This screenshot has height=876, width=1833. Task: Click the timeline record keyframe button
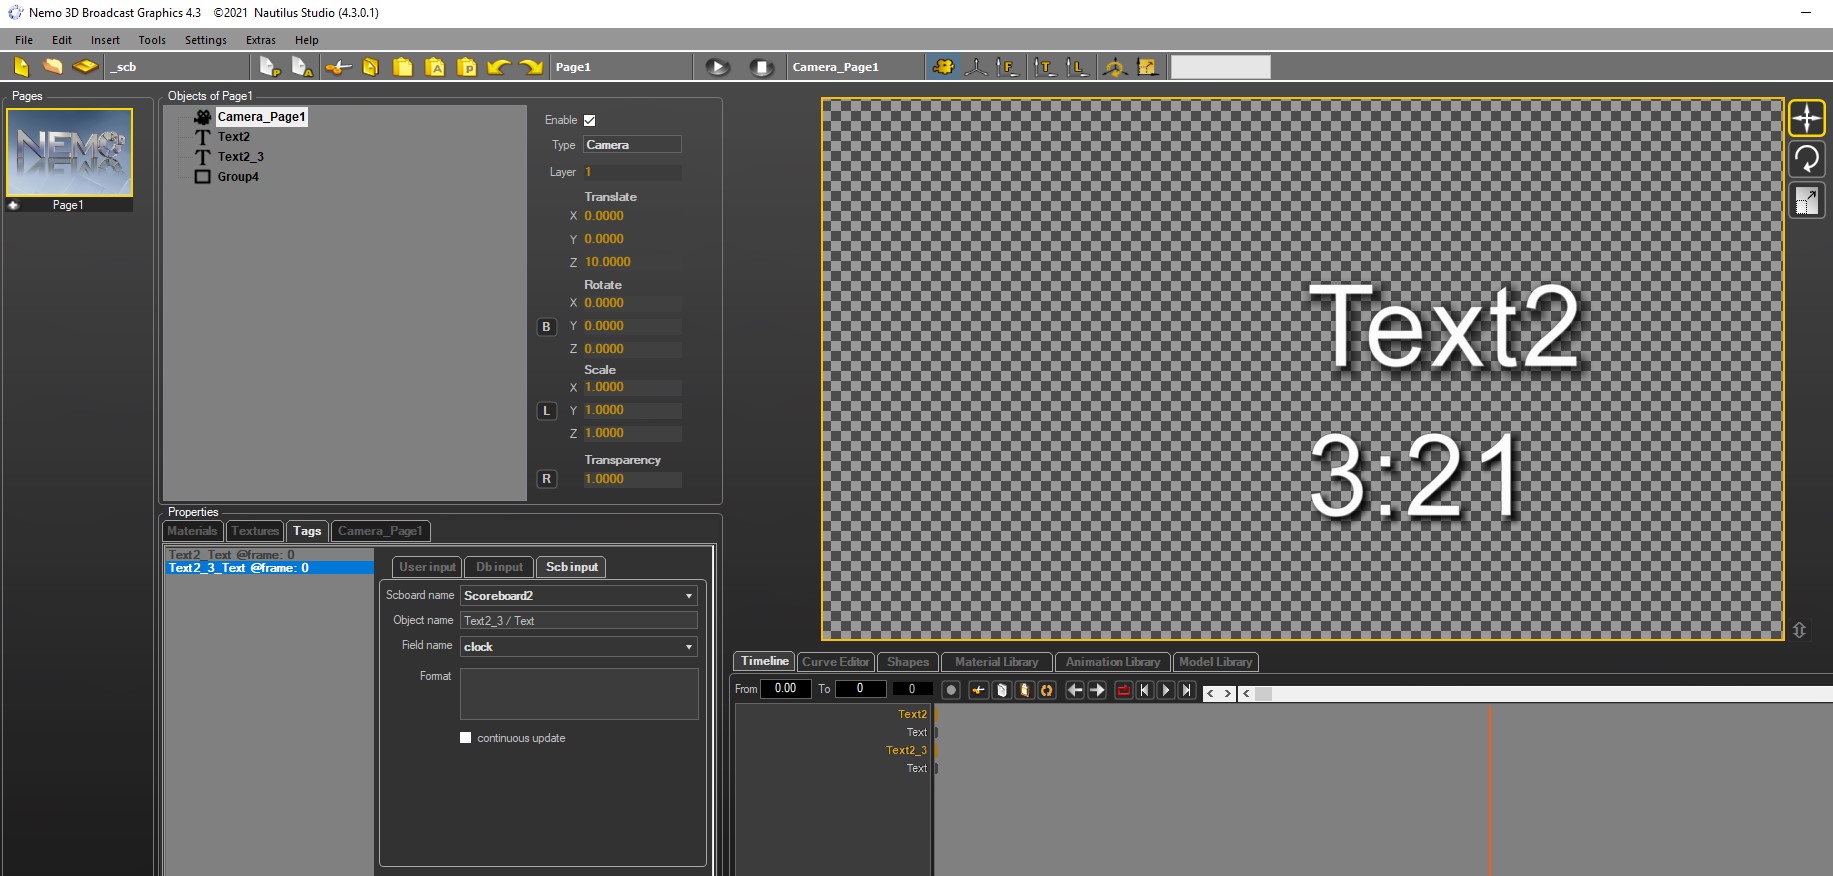pyautogui.click(x=951, y=690)
